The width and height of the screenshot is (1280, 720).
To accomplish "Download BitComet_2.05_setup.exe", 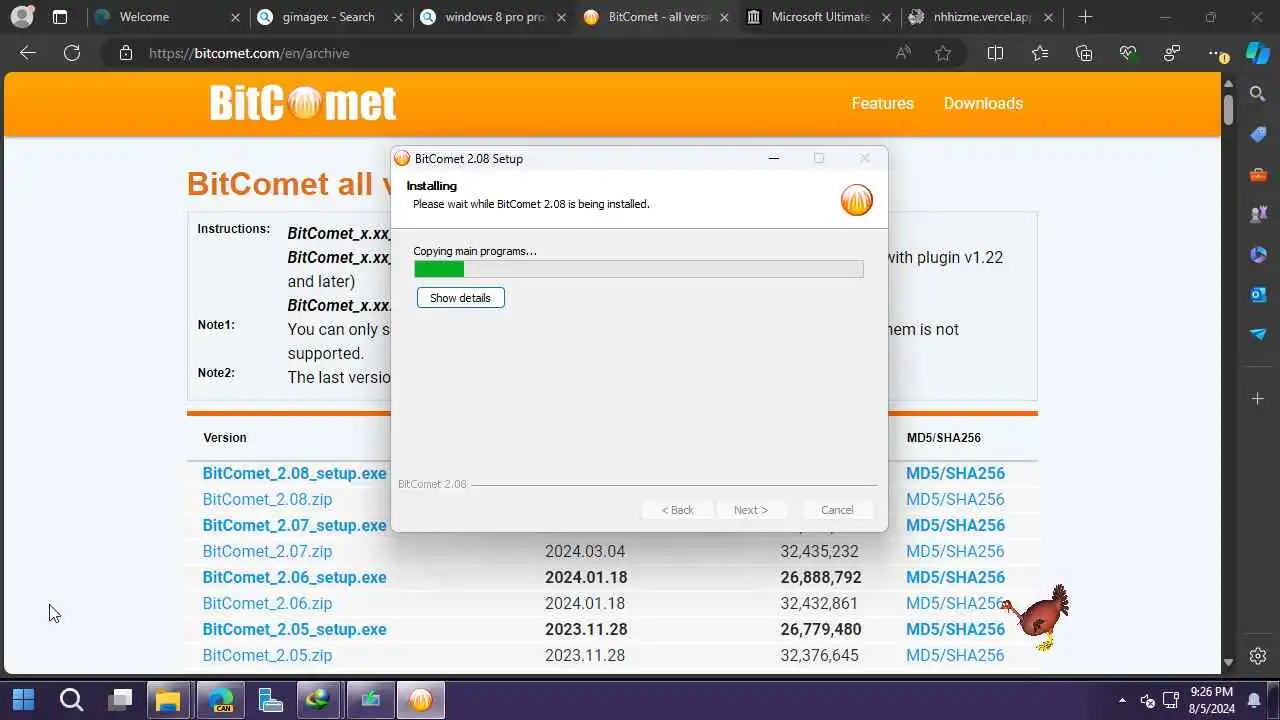I will tap(294, 629).
